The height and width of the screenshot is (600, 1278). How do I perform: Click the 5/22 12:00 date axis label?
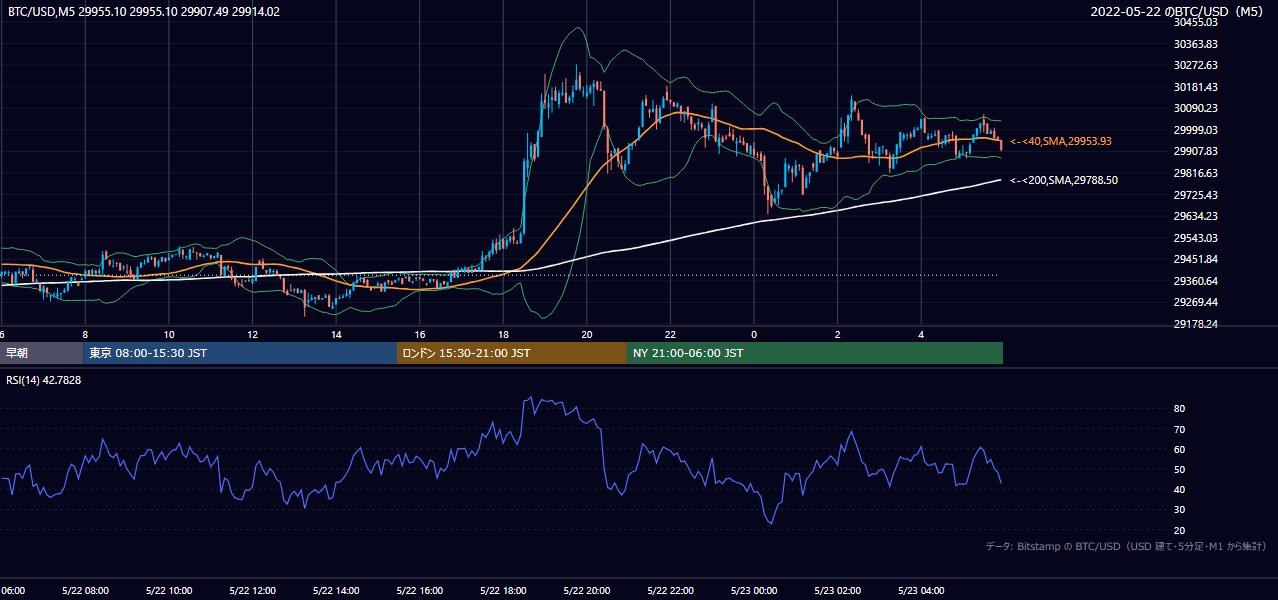pos(252,591)
